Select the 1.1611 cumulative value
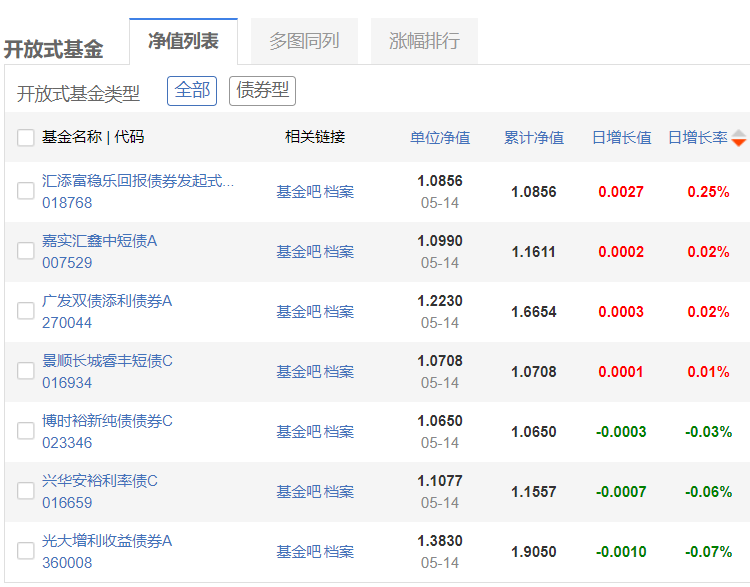This screenshot has height=587, width=750. (534, 252)
